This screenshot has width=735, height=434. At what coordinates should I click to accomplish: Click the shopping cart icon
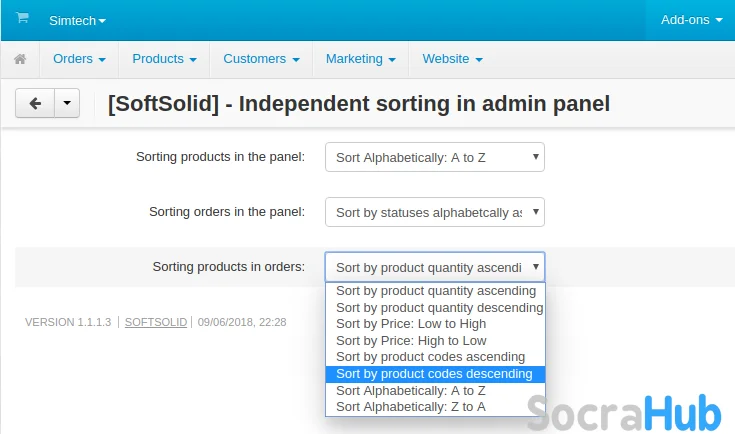click(x=22, y=18)
